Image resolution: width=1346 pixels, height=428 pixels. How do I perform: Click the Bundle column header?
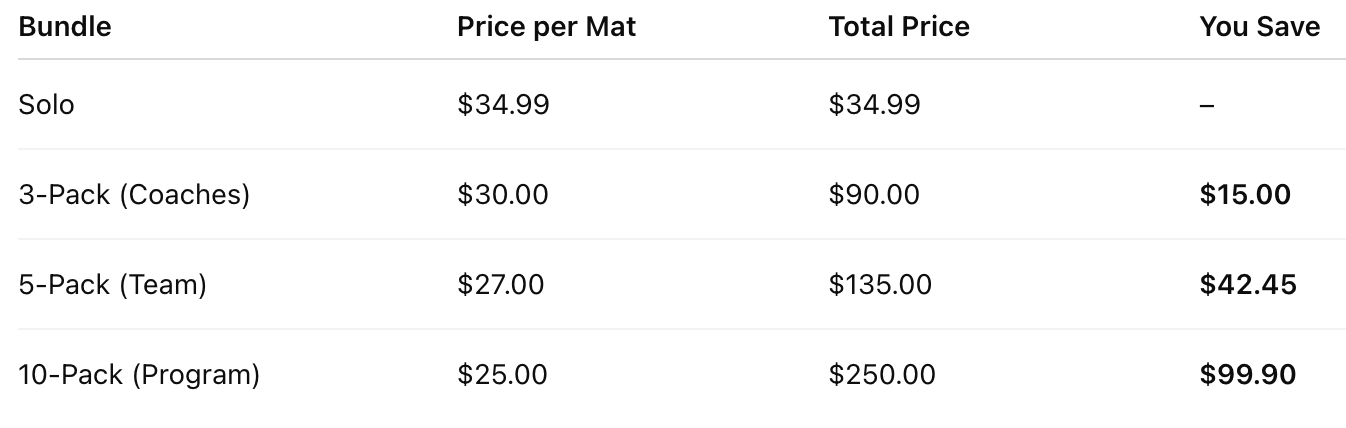[65, 27]
